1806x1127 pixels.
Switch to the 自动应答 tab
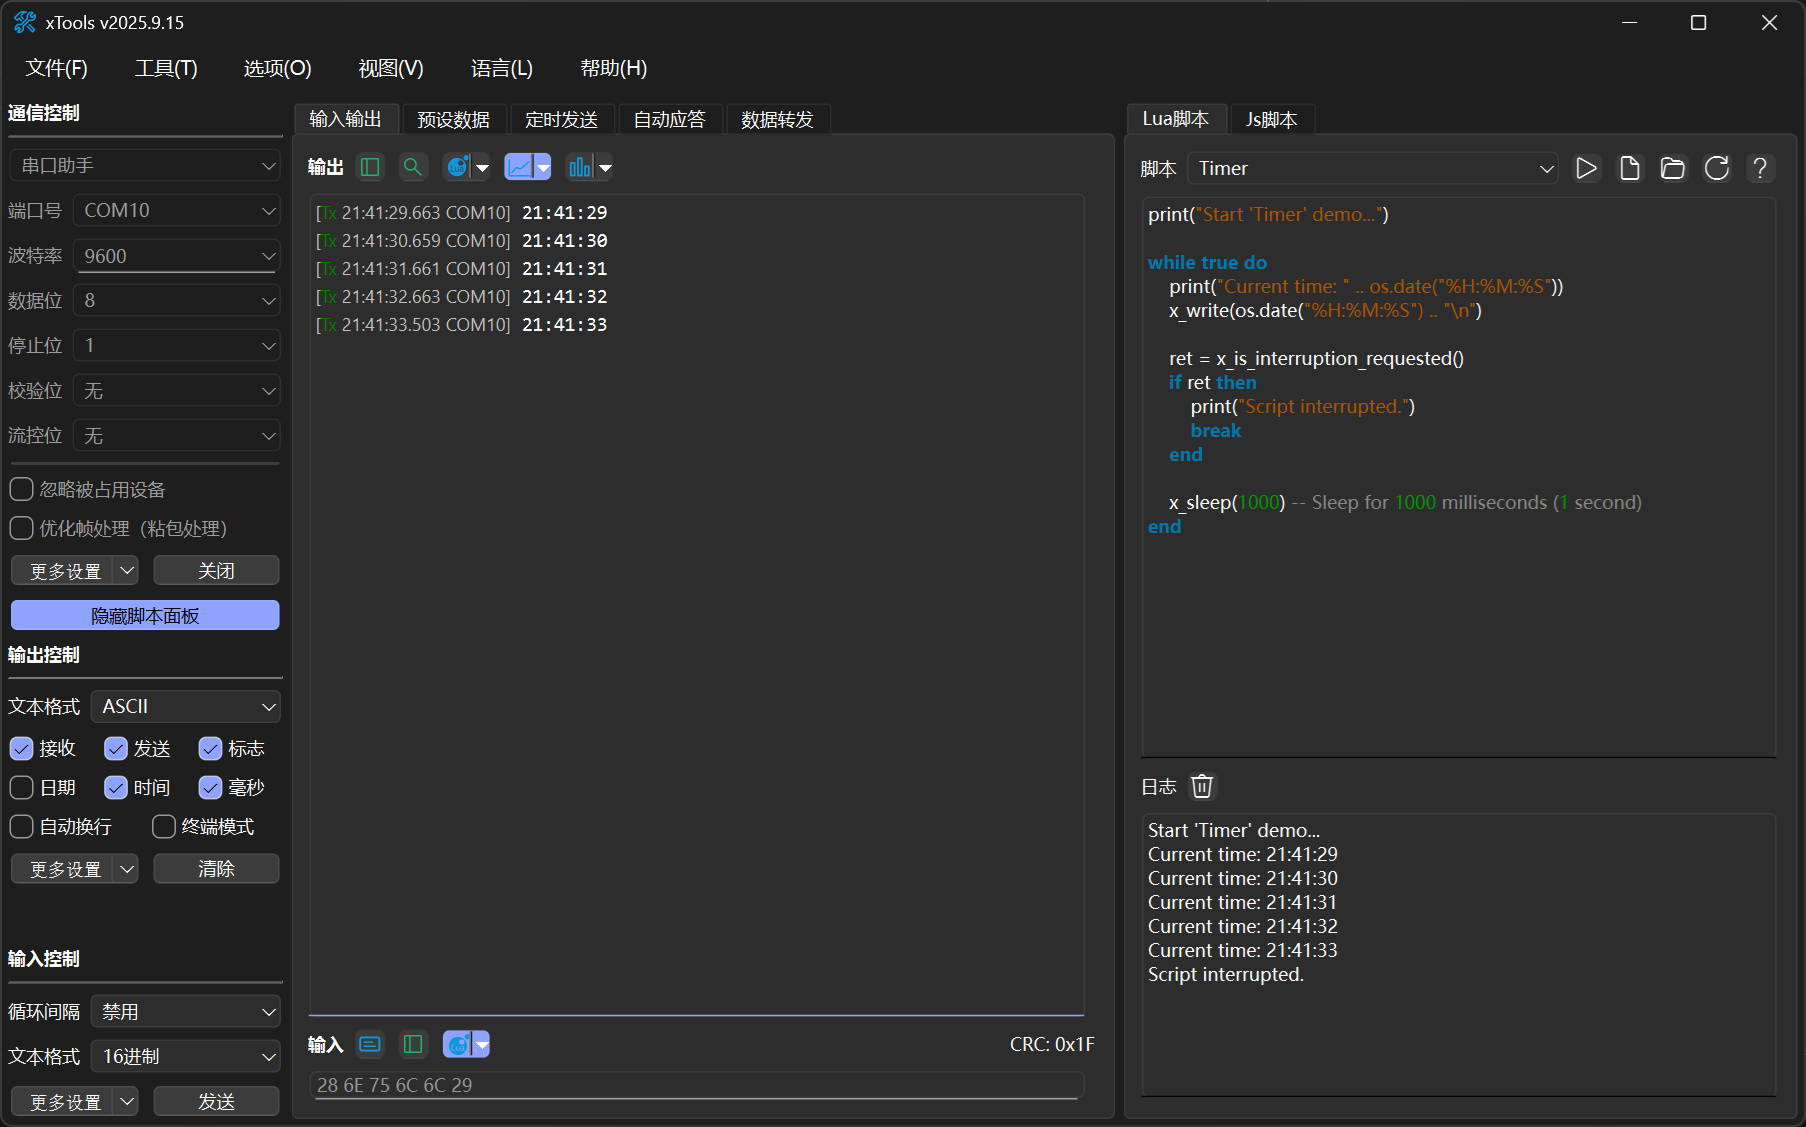pyautogui.click(x=669, y=119)
